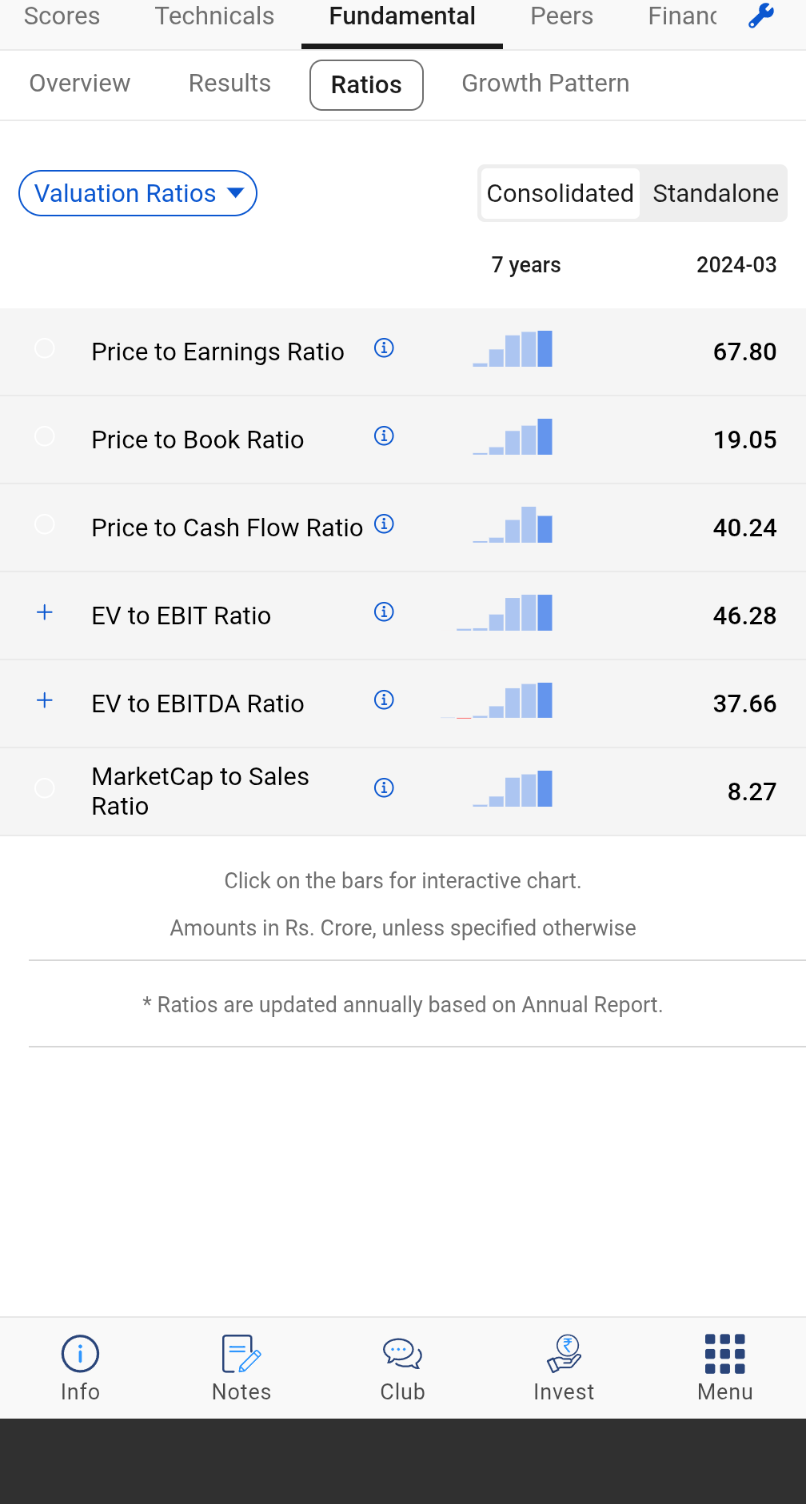This screenshot has height=1504, width=806.
Task: Open the Growth Pattern sub-tab
Action: [545, 83]
